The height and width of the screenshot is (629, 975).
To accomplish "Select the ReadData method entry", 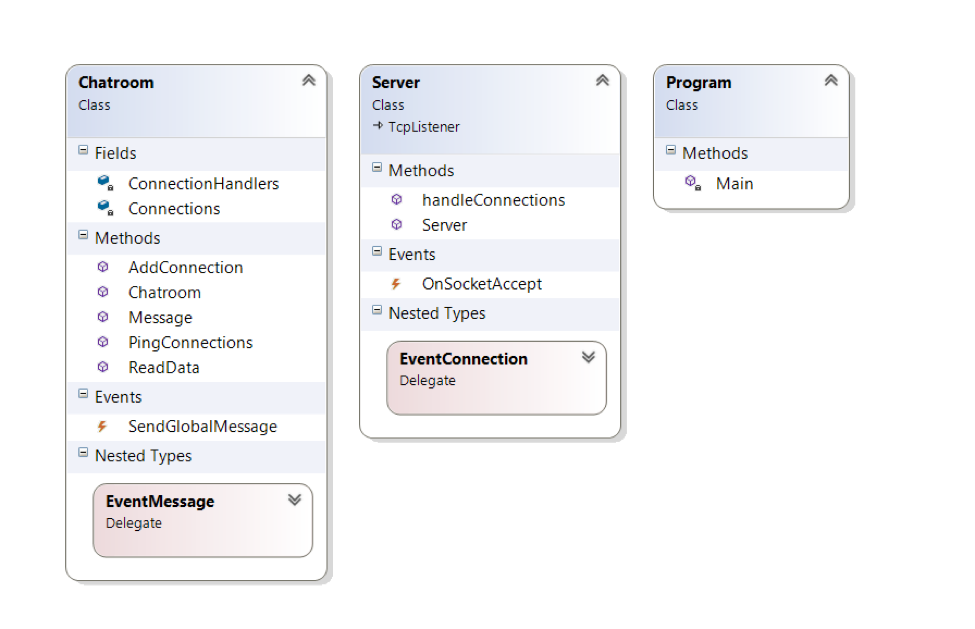I will 163,367.
